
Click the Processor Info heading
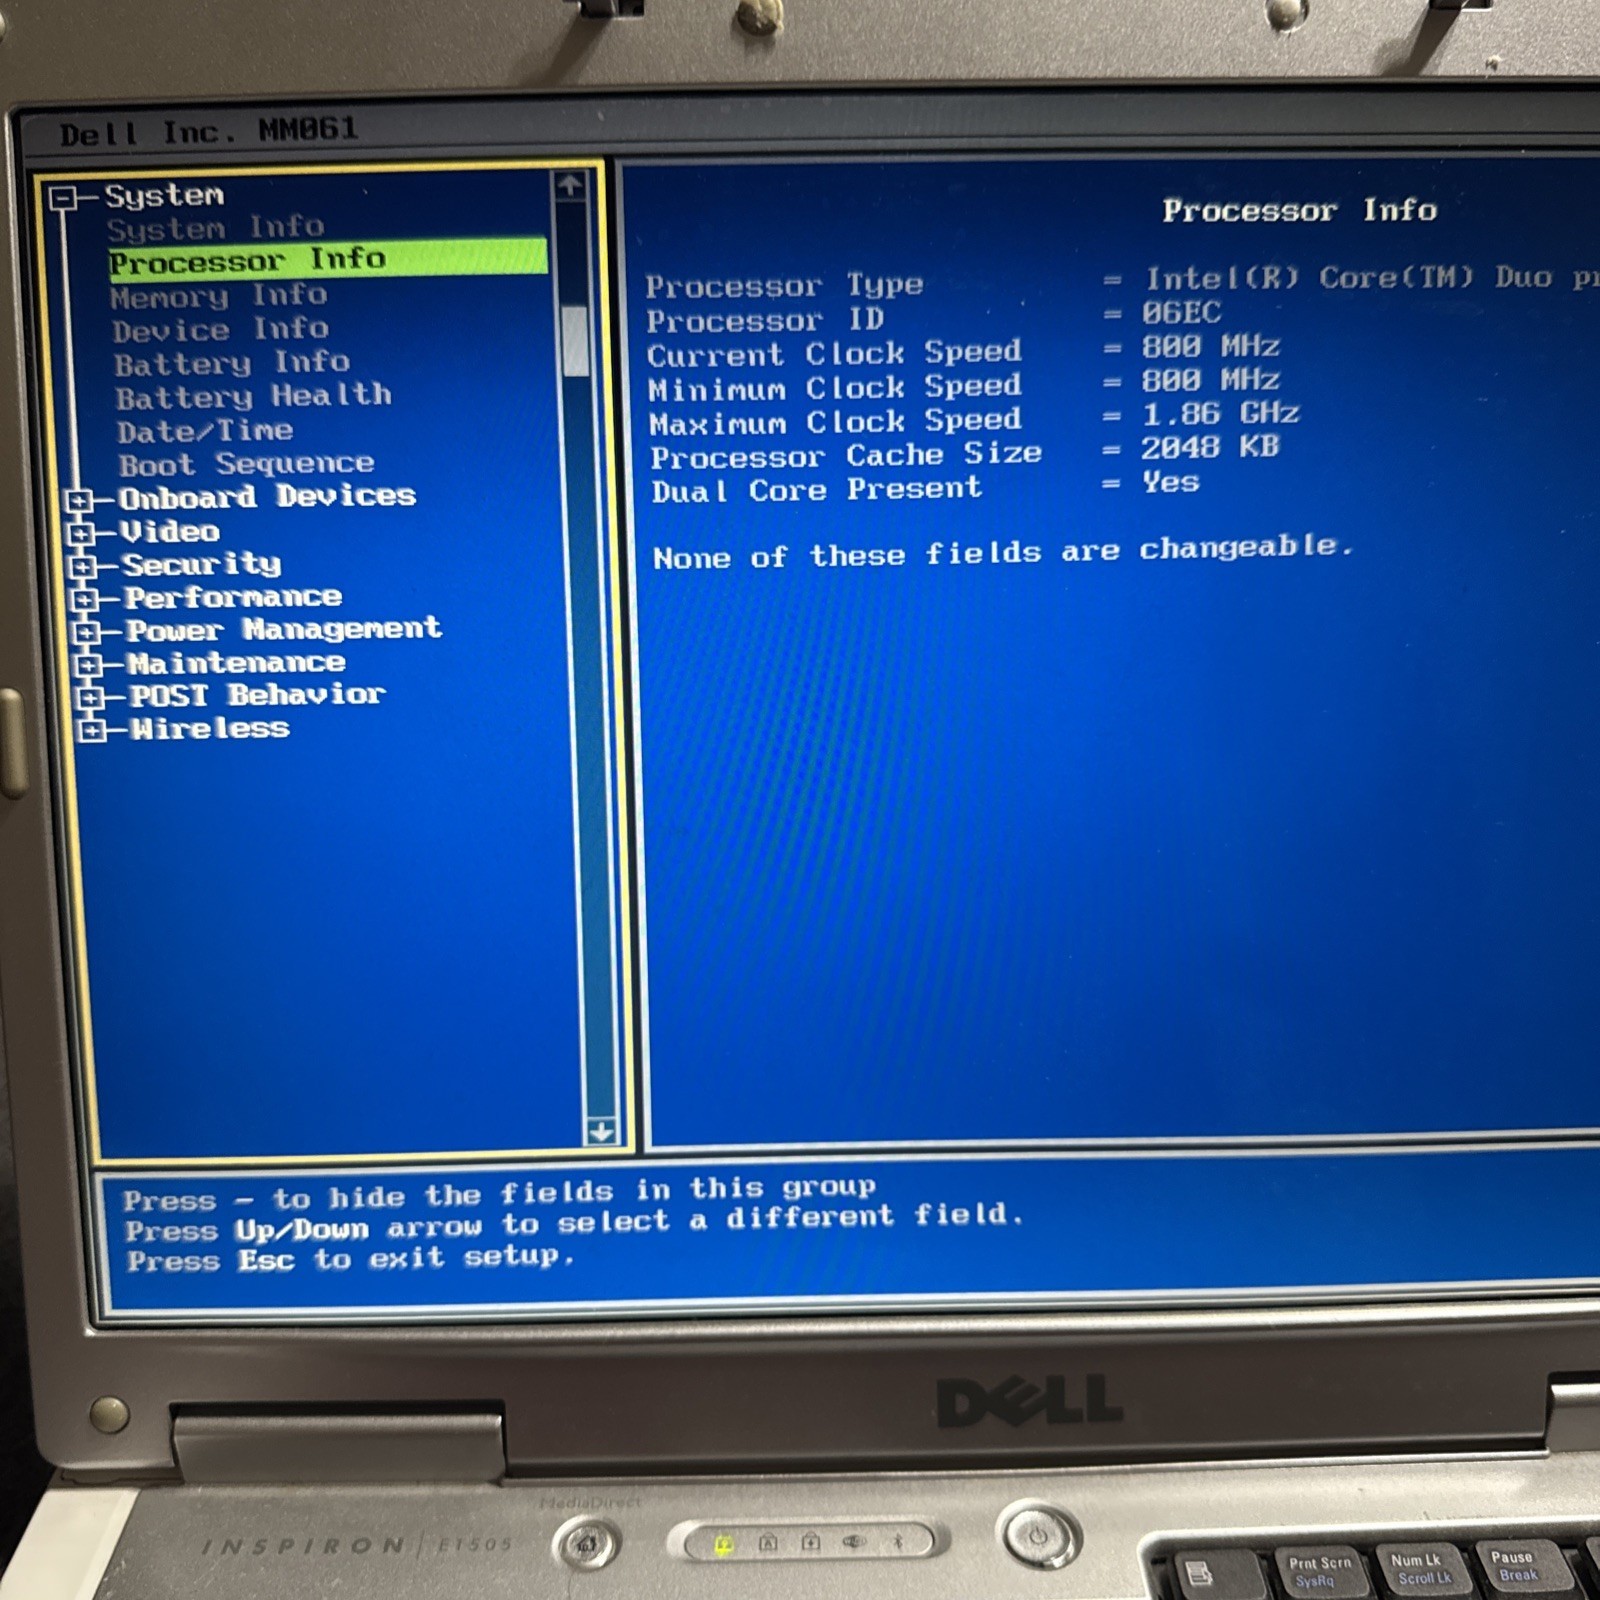coord(1299,210)
